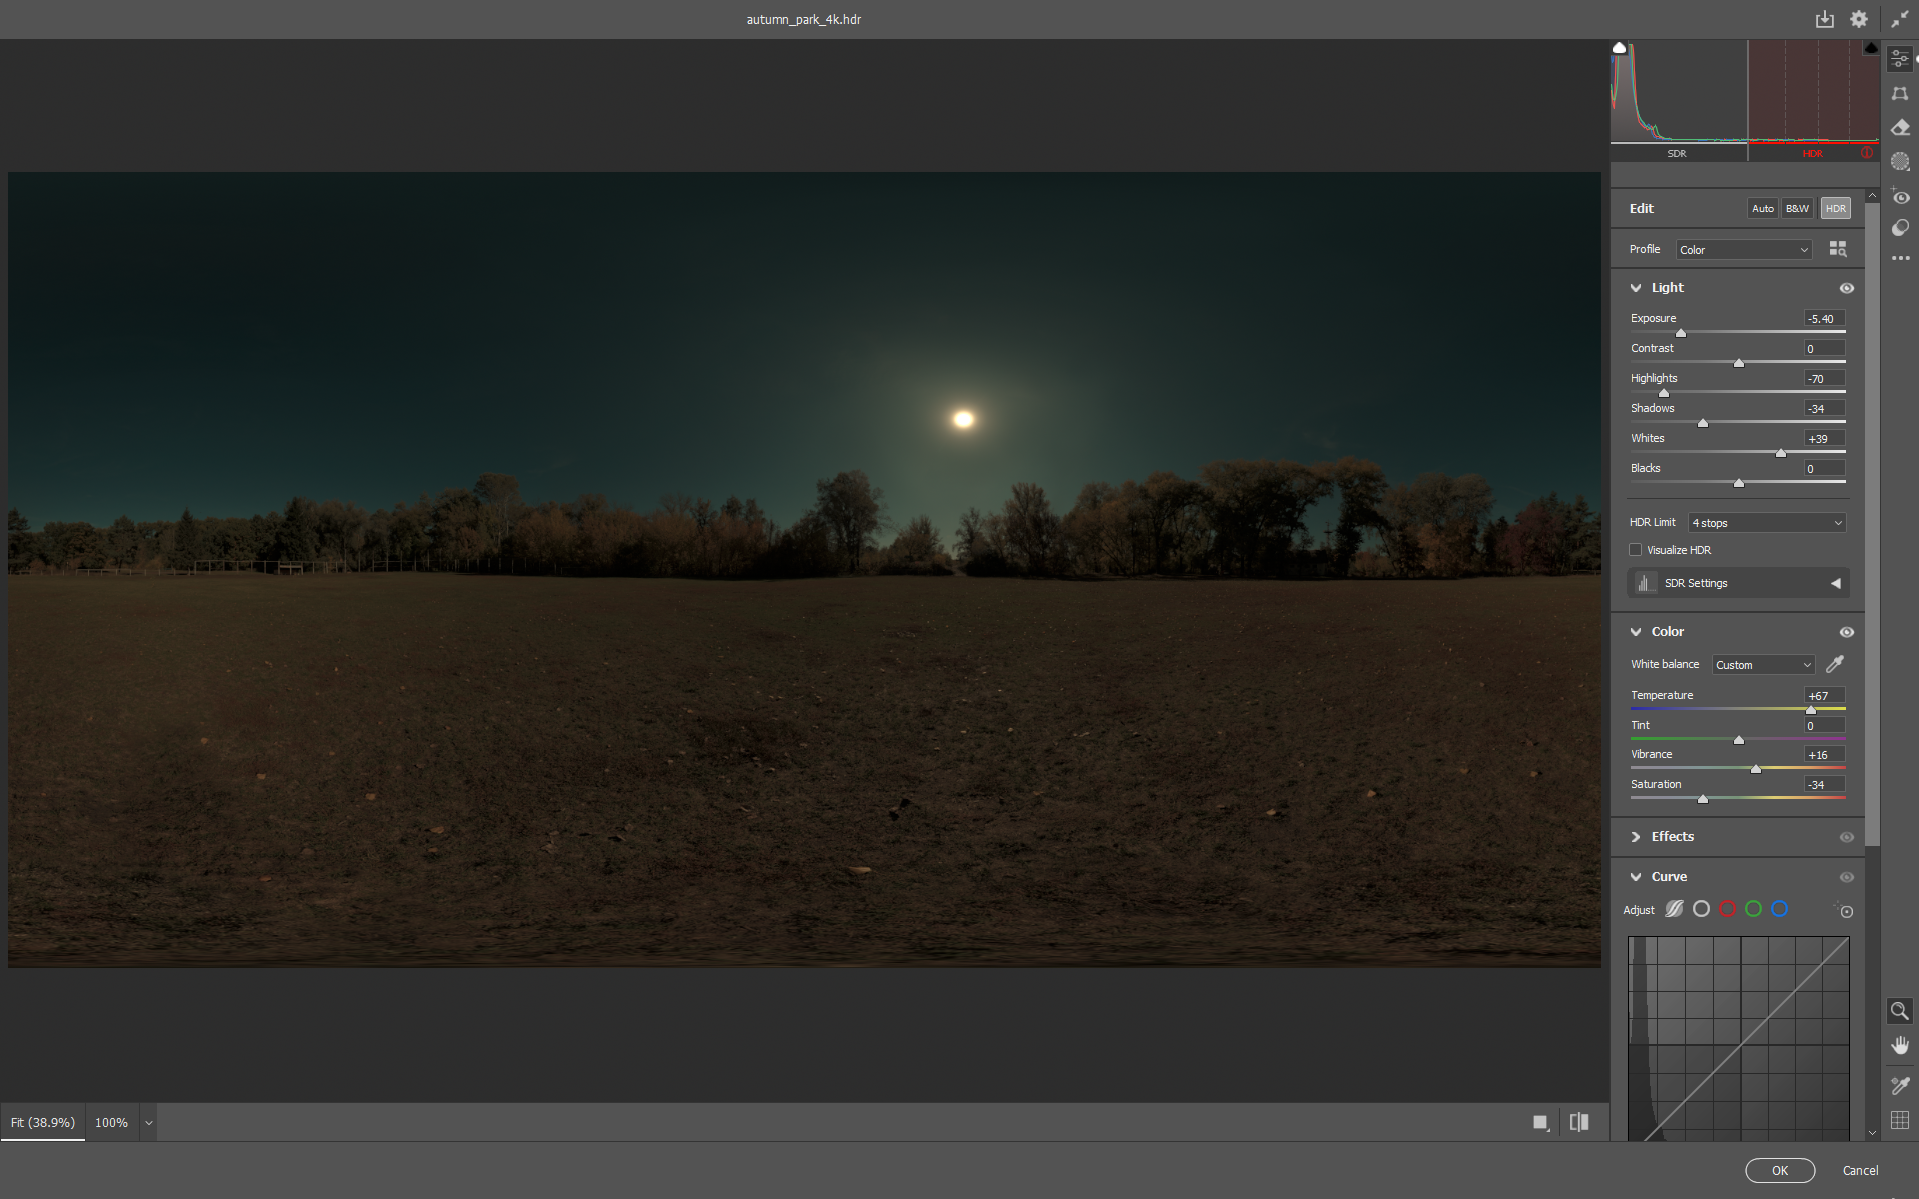Toggle full screen mode icon
Viewport: 1919px width, 1199px height.
tap(1899, 19)
